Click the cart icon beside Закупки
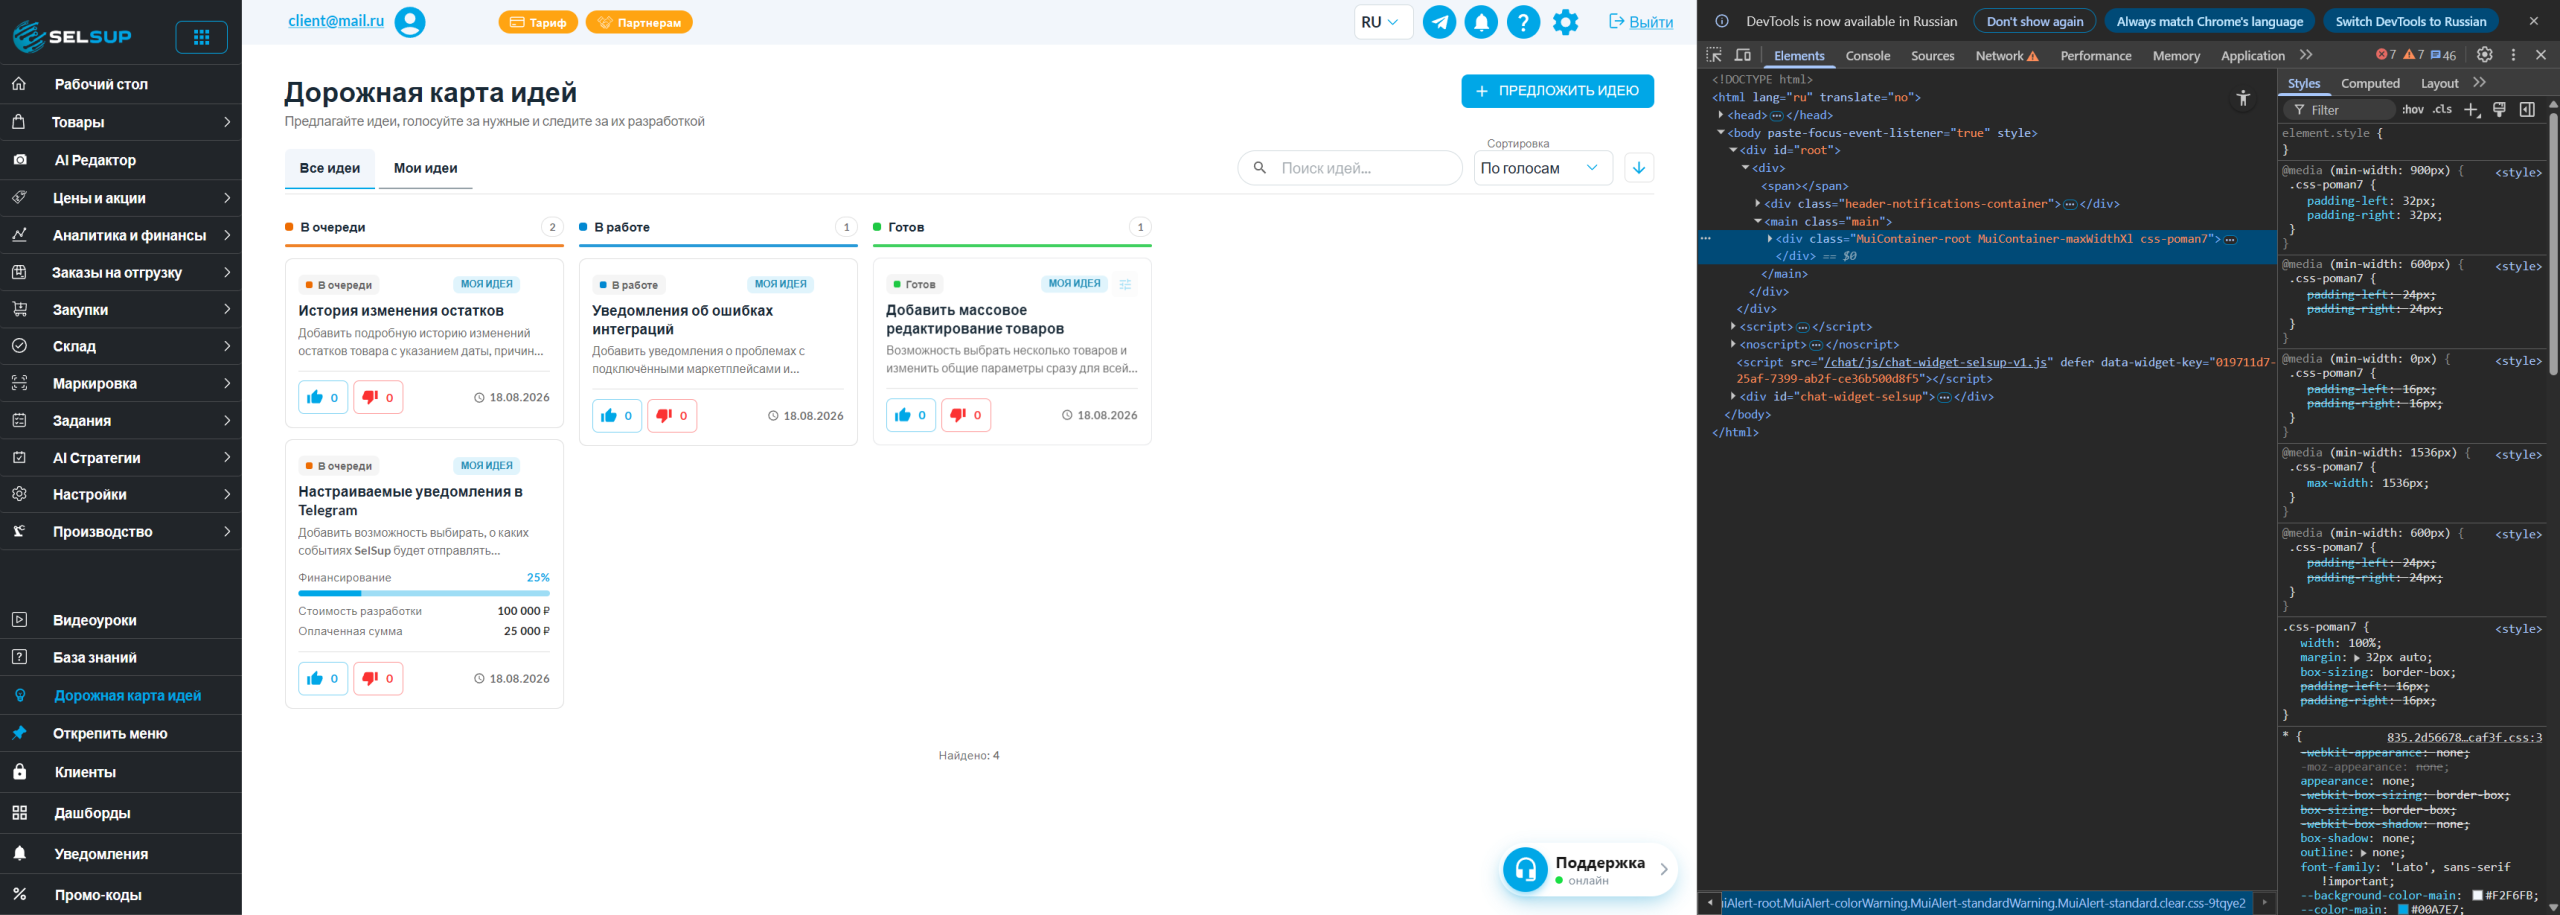This screenshot has width=2560, height=915. tap(19, 309)
